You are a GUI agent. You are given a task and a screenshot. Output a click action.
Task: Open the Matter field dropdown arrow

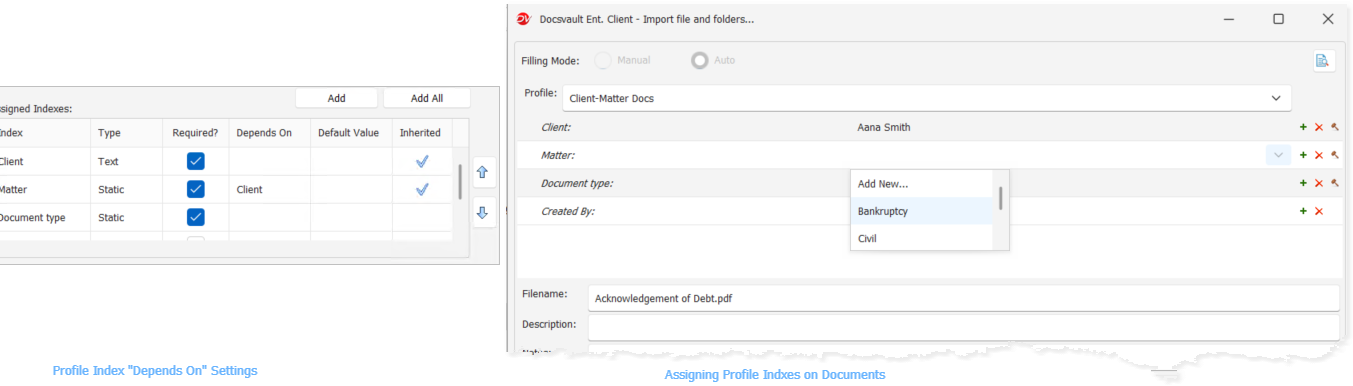1277,155
